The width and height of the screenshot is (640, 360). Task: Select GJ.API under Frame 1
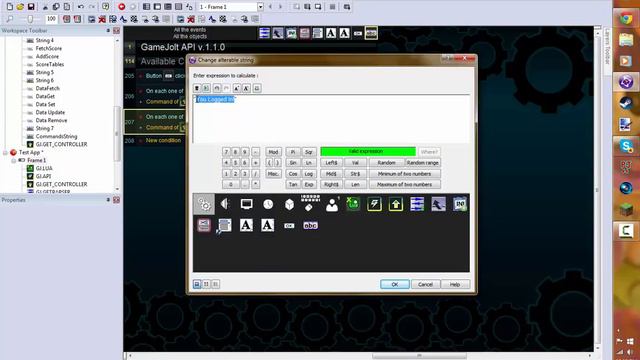tap(43, 176)
